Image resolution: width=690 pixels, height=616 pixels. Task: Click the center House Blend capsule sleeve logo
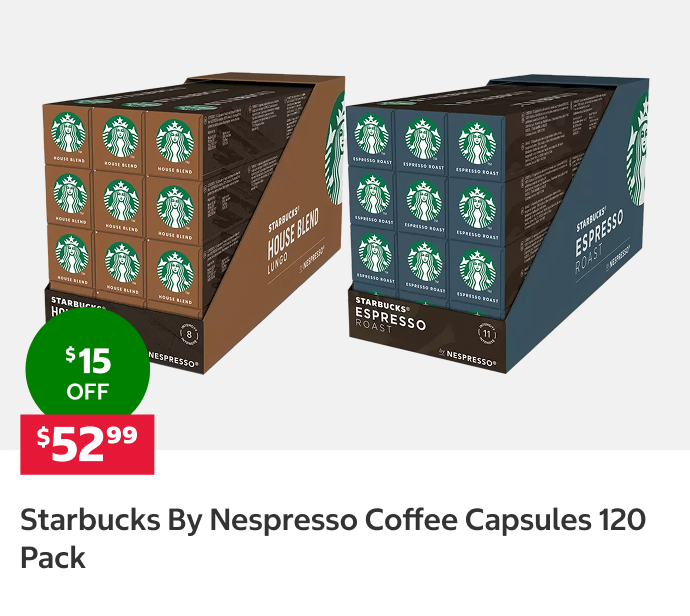pyautogui.click(x=121, y=200)
